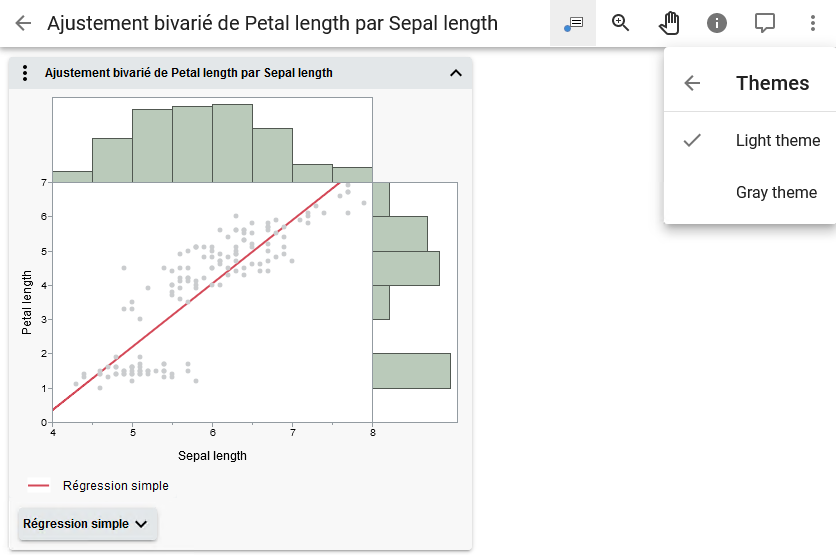Switch to Gray theme
Image resolution: width=836 pixels, height=555 pixels.
point(776,192)
